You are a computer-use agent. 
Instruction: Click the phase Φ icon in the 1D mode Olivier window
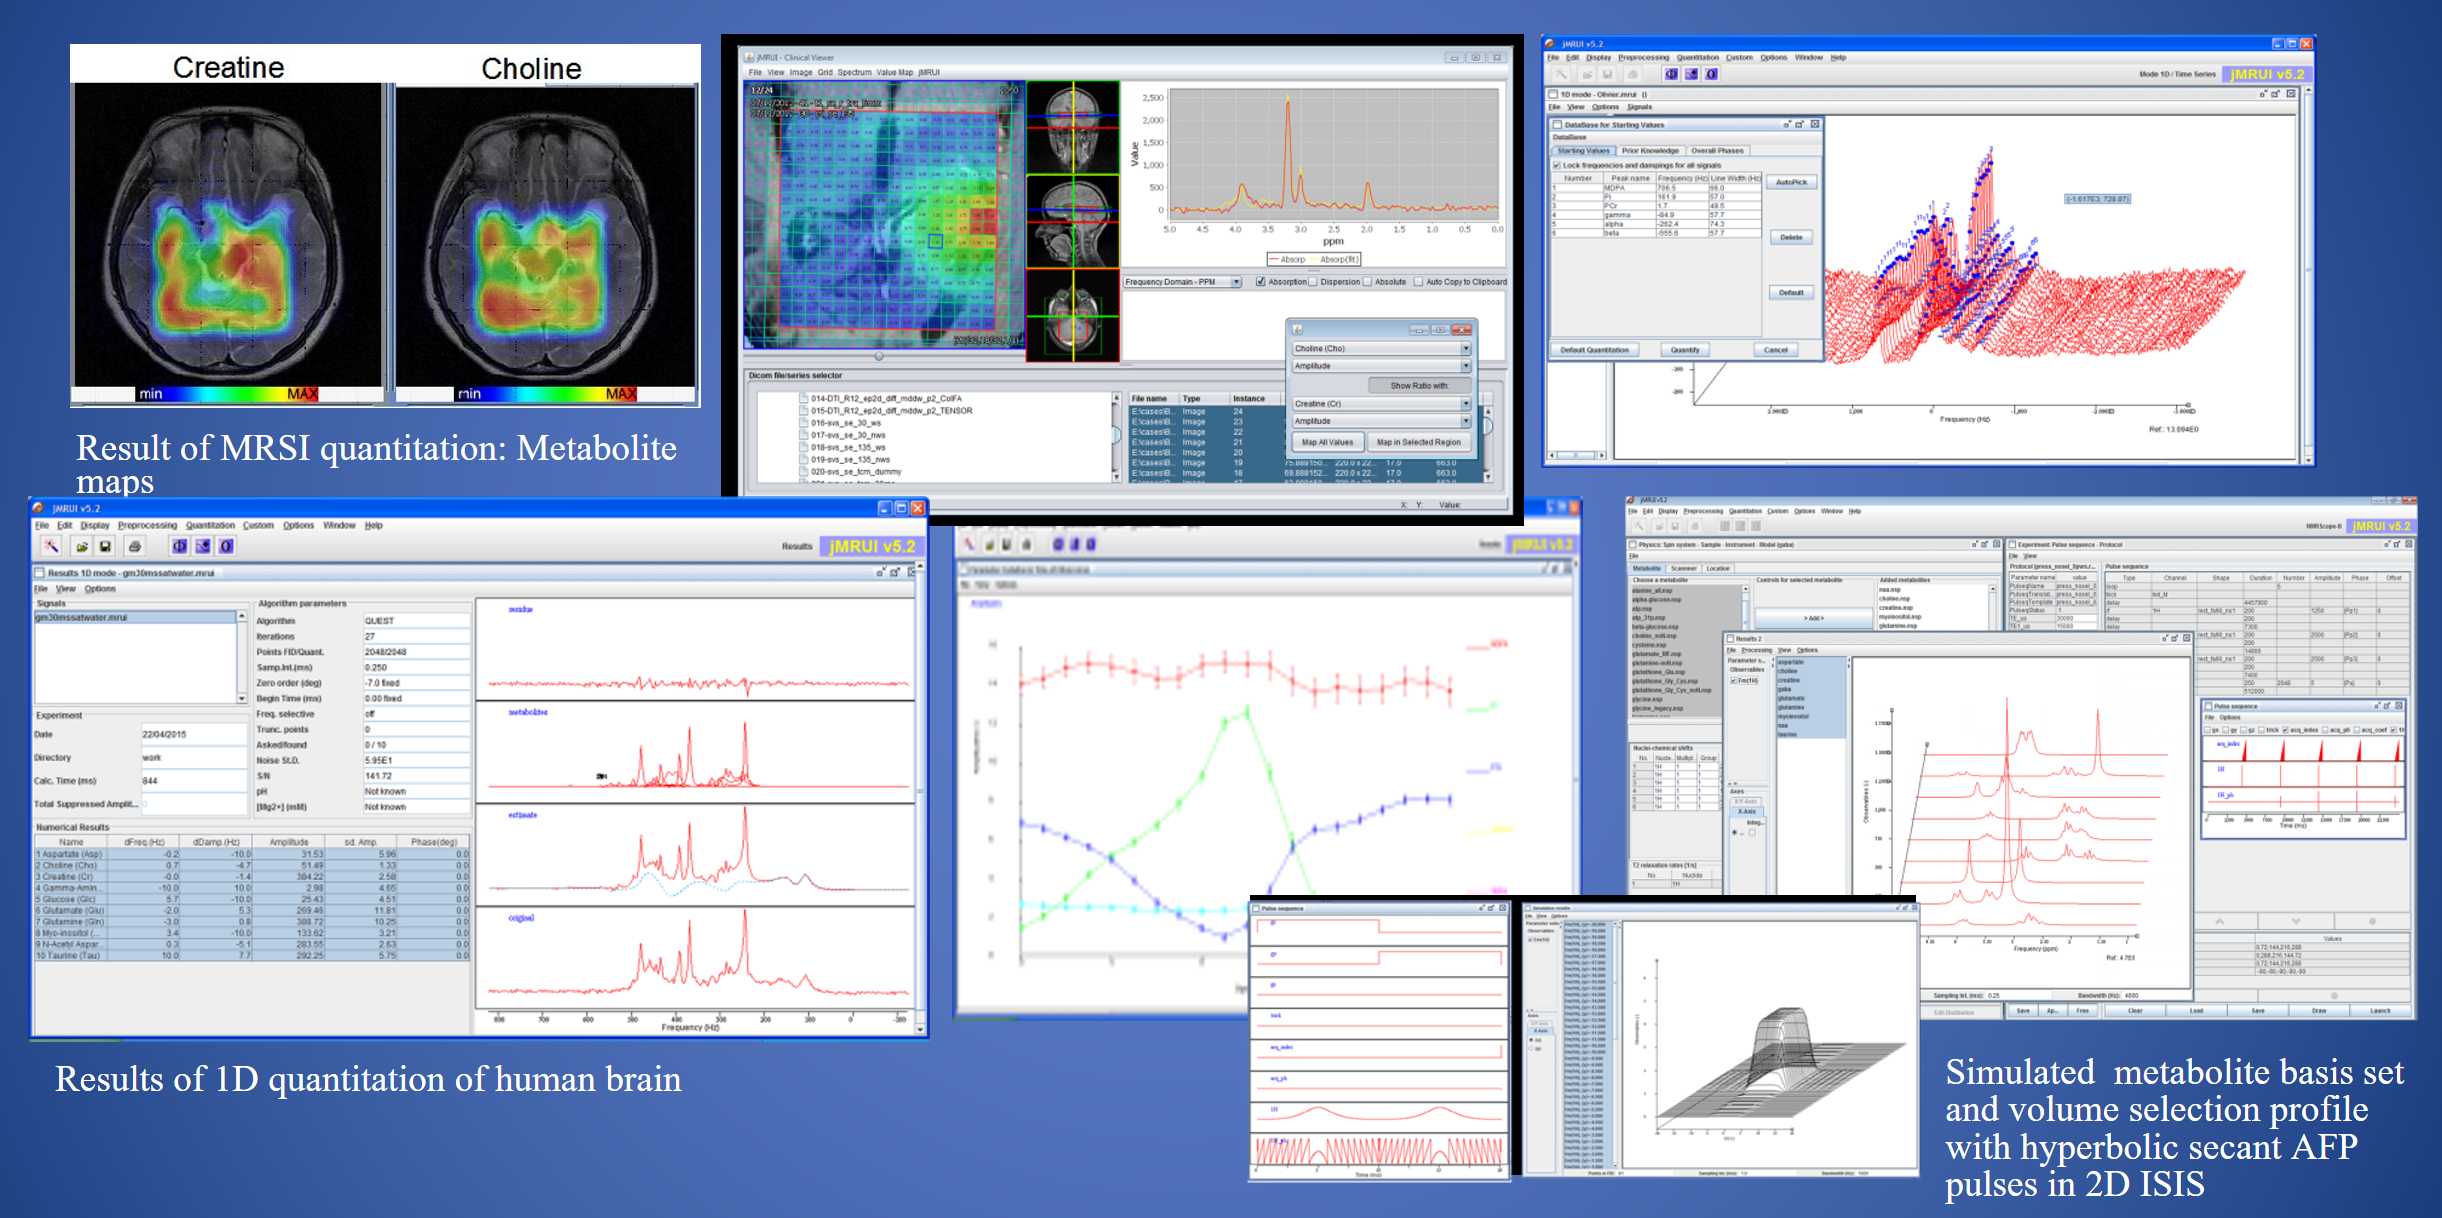pyautogui.click(x=1671, y=74)
